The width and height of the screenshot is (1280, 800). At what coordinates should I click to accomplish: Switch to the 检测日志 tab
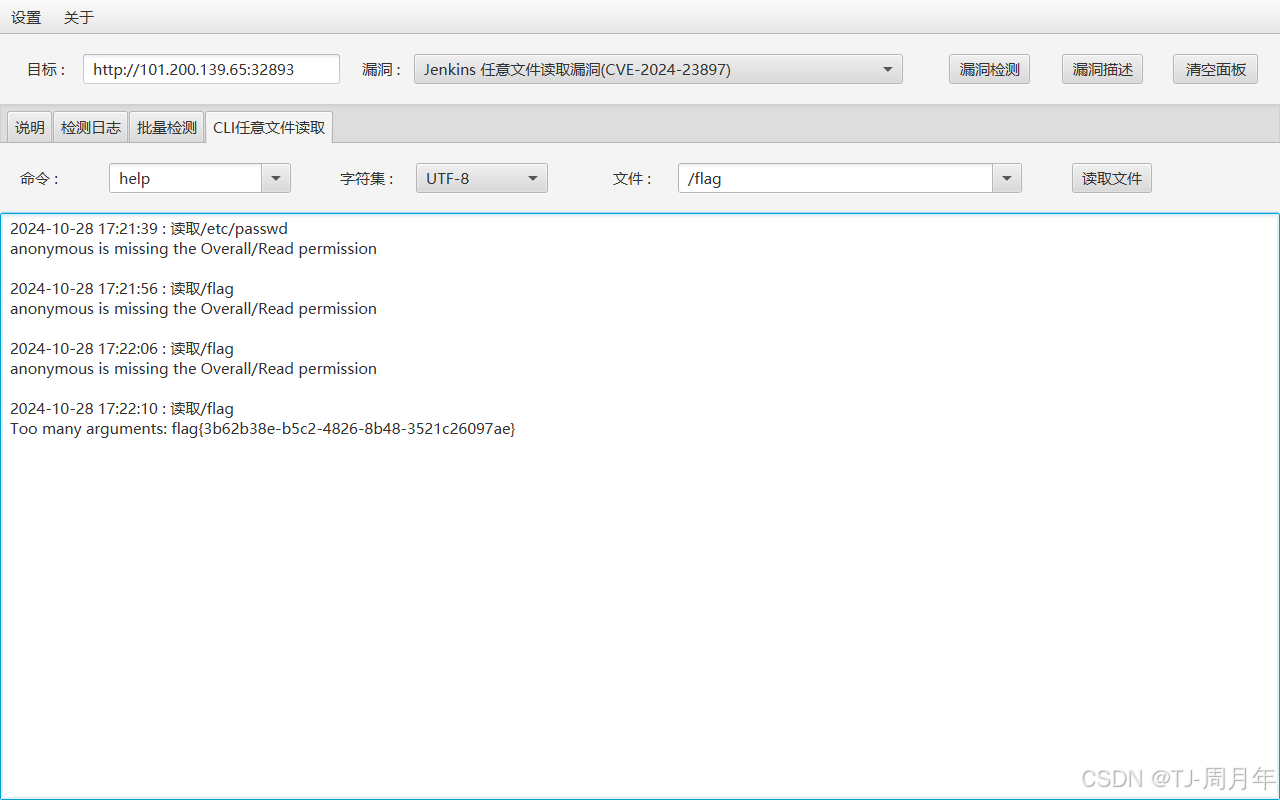click(x=91, y=127)
